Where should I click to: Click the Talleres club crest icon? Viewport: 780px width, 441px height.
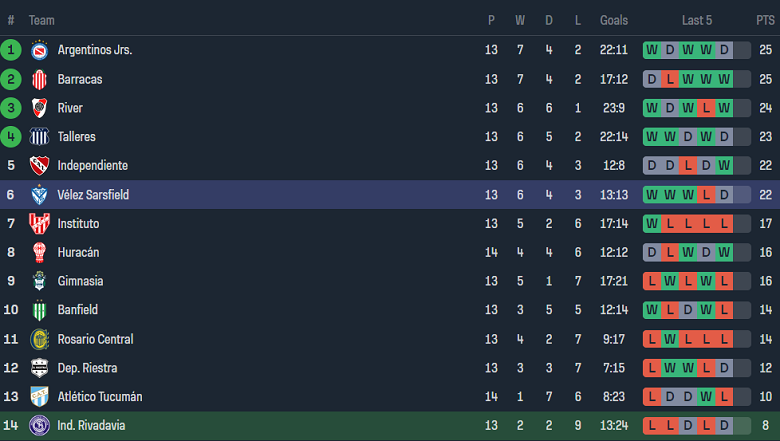click(x=39, y=137)
